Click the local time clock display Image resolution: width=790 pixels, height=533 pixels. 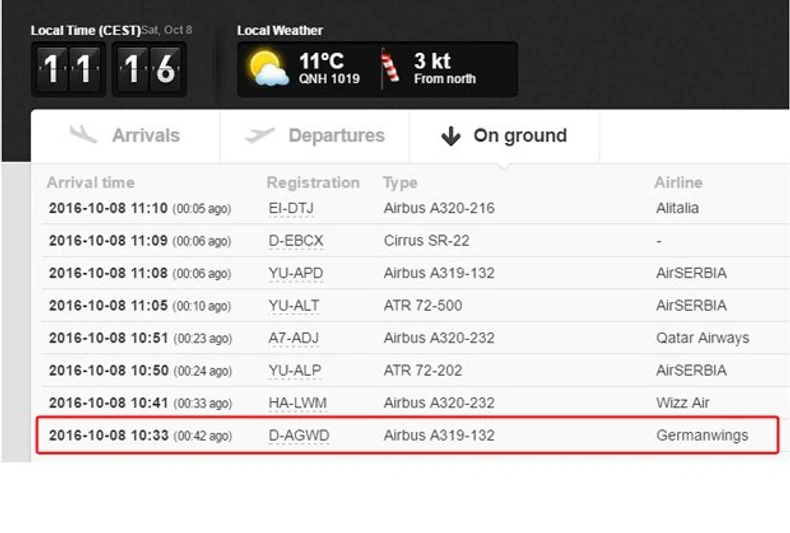tap(109, 69)
